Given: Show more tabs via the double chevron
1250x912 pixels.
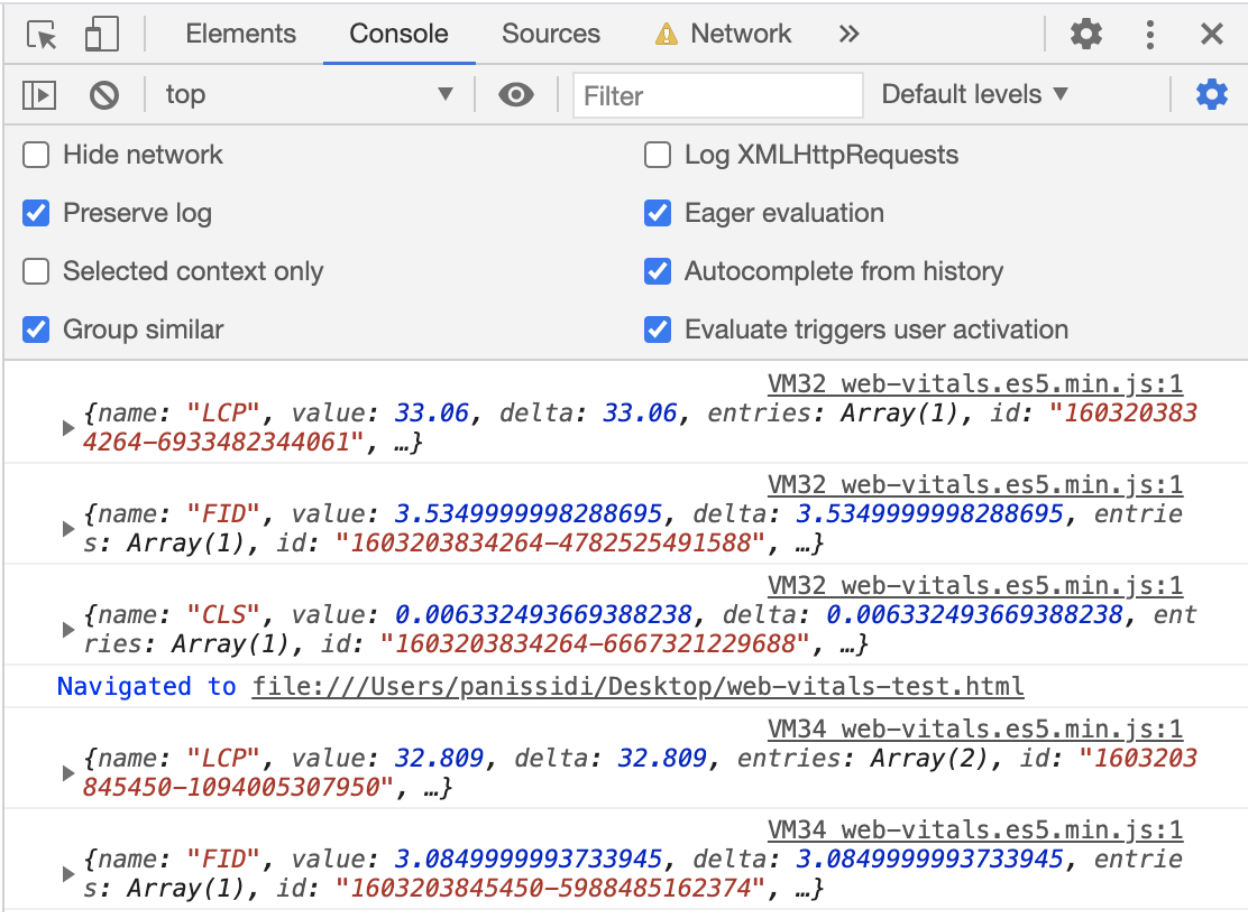Looking at the screenshot, I should pyautogui.click(x=848, y=35).
